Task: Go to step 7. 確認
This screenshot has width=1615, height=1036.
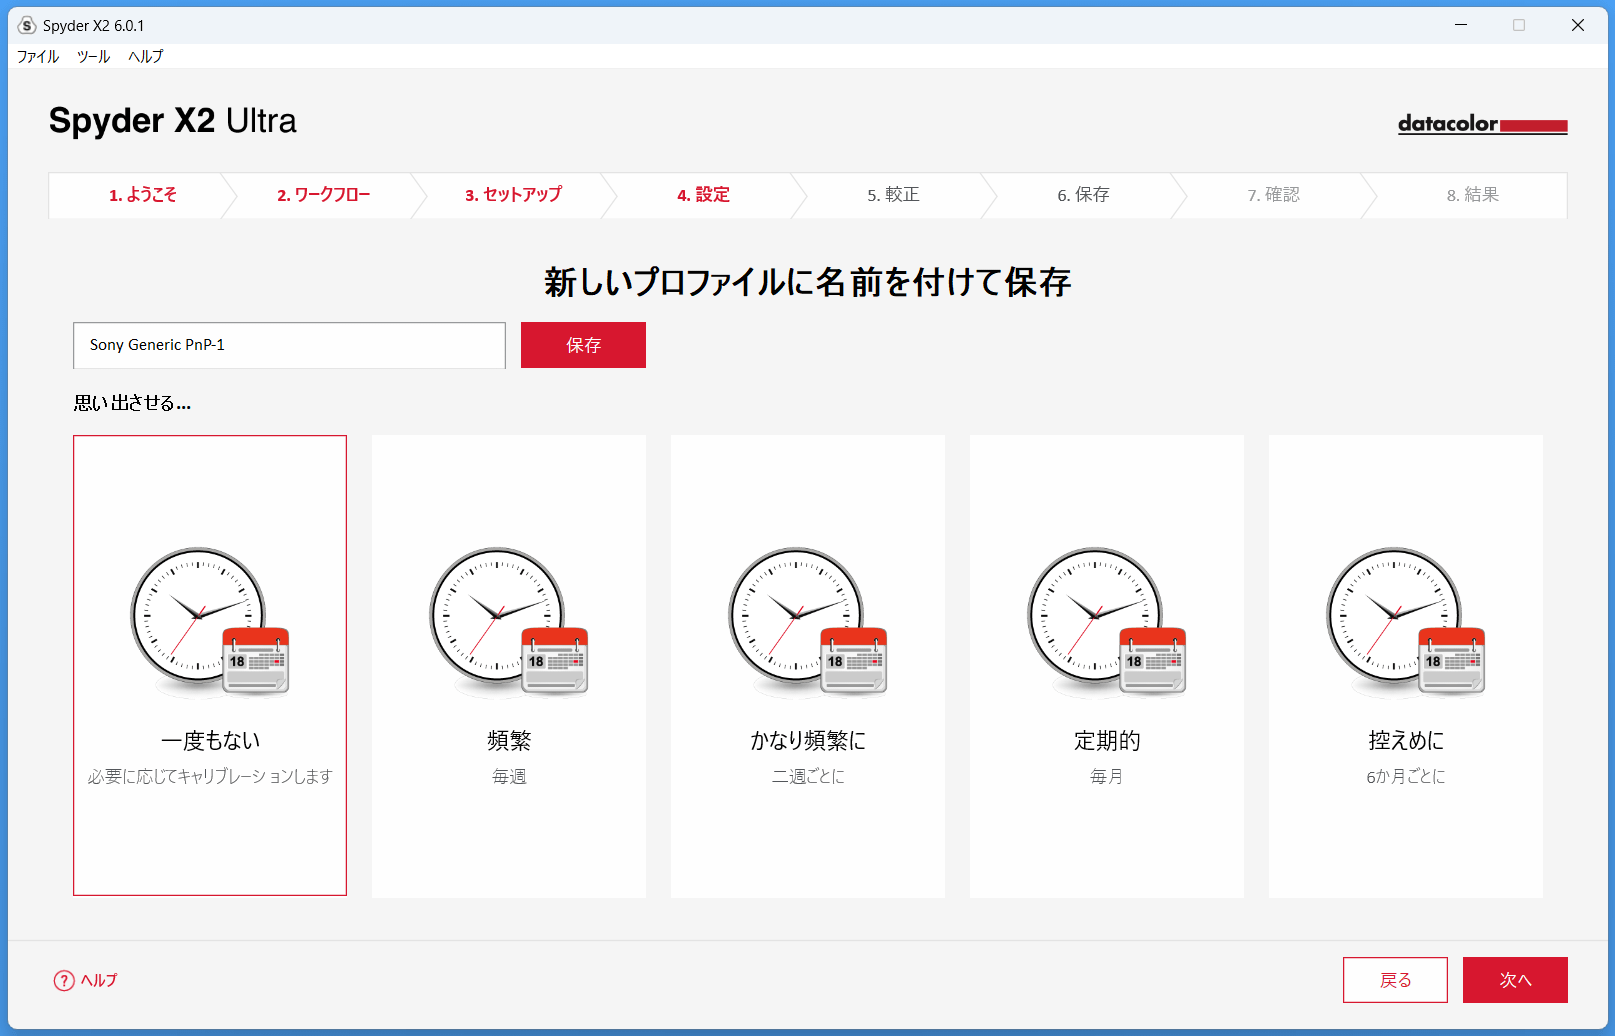Action: point(1273,195)
